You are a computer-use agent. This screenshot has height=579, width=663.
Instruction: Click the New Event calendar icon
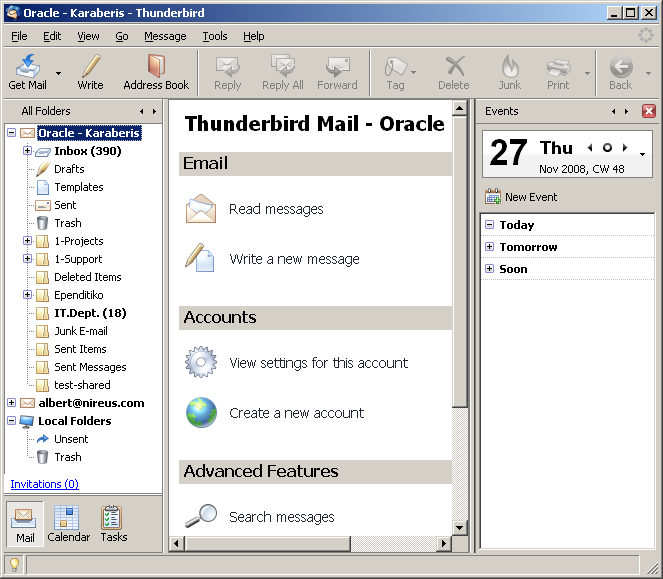[493, 197]
